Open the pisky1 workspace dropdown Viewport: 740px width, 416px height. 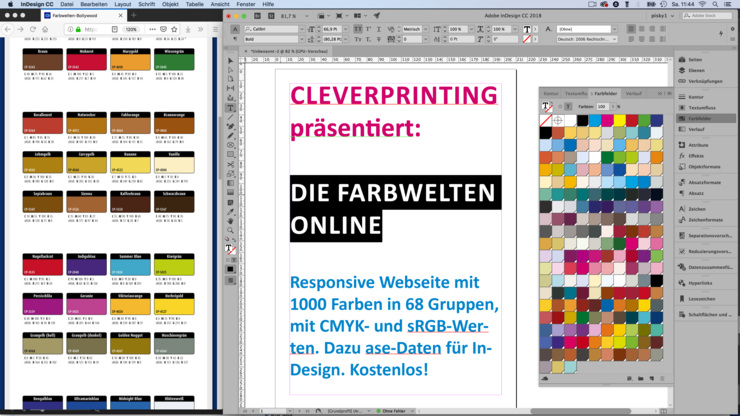tap(662, 16)
